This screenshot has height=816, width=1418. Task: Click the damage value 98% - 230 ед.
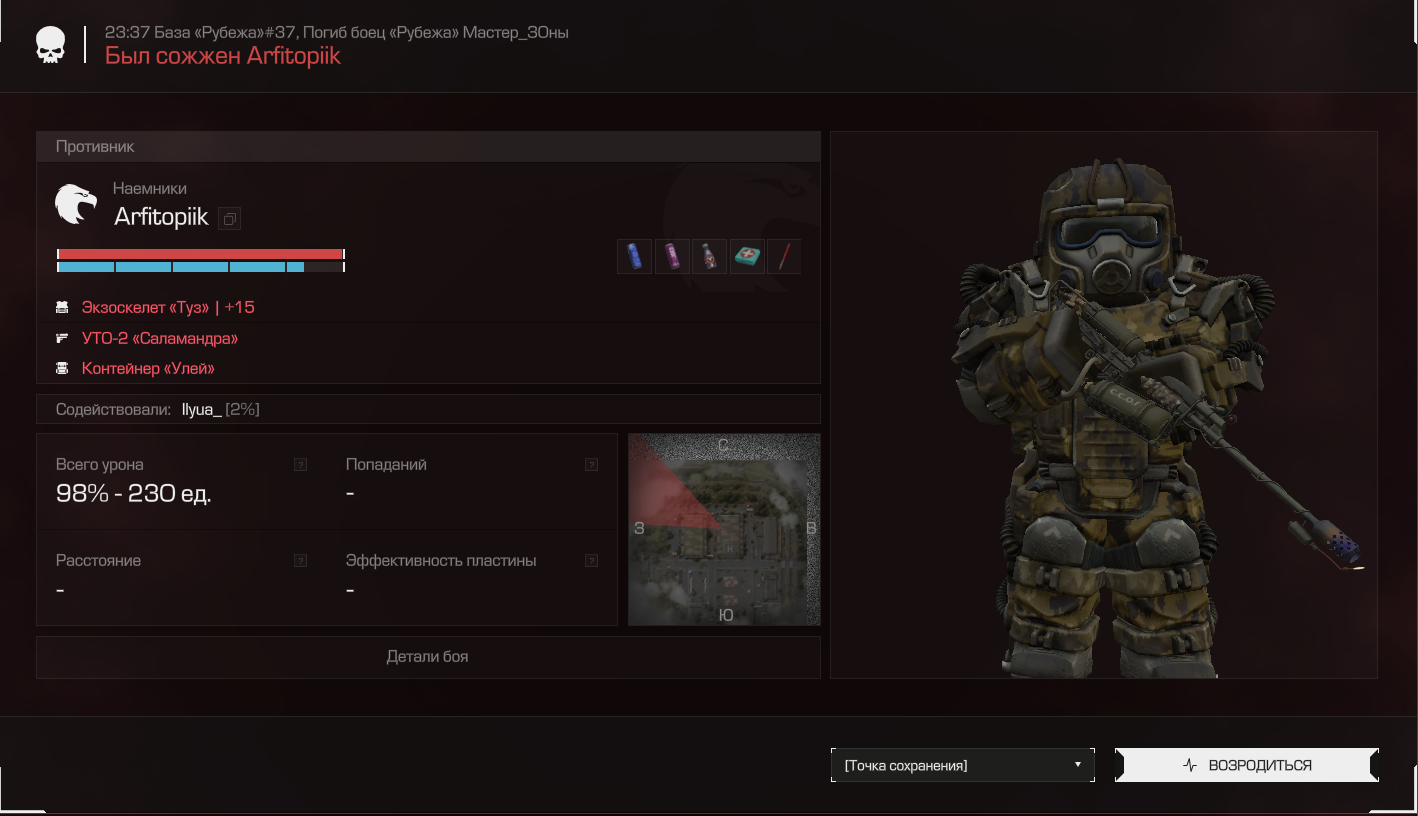coord(134,493)
